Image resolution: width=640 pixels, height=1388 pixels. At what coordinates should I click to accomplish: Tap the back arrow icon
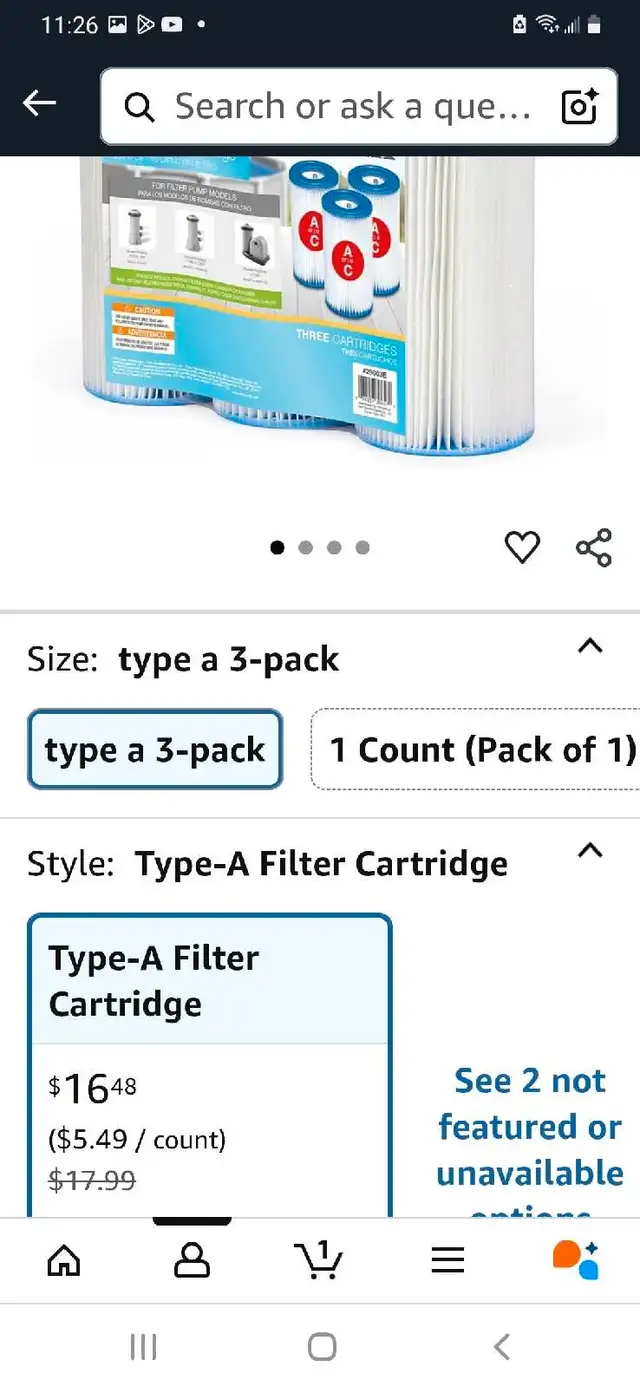[x=40, y=103]
